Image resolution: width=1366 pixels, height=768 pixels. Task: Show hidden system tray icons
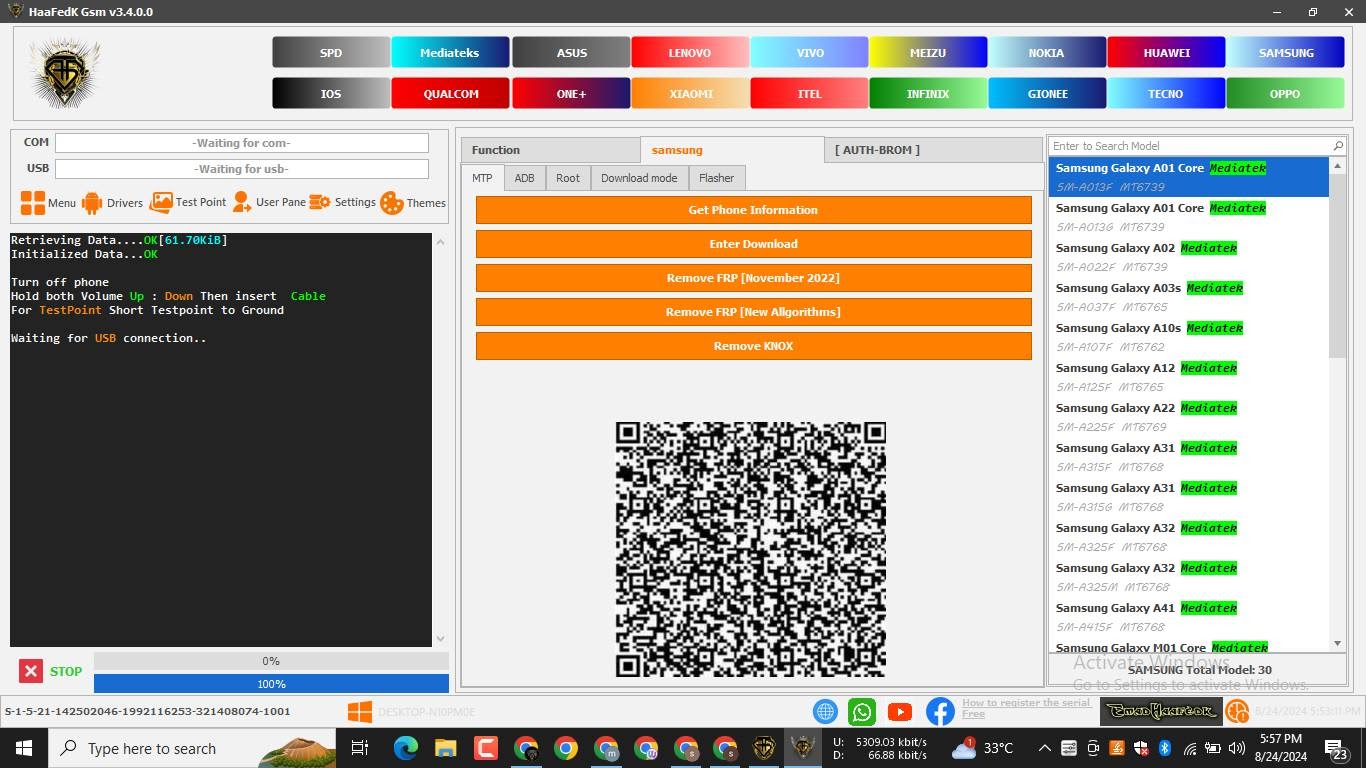1045,748
